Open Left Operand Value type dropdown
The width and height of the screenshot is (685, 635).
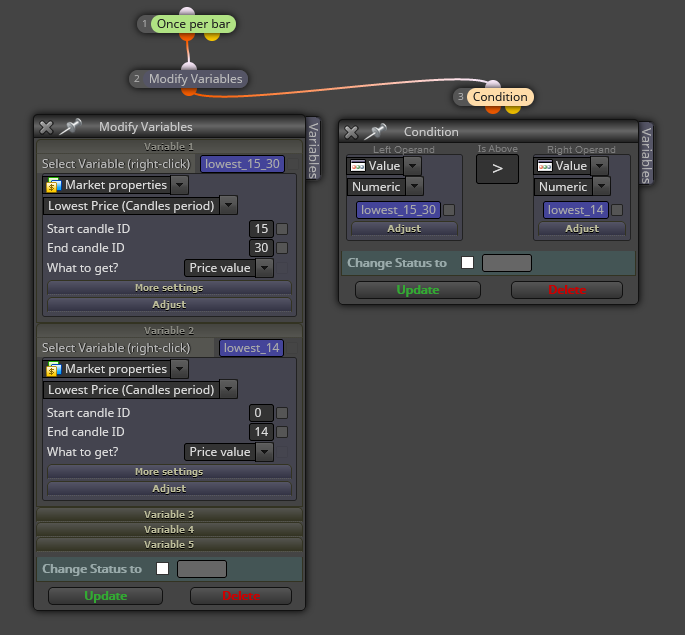(413, 166)
